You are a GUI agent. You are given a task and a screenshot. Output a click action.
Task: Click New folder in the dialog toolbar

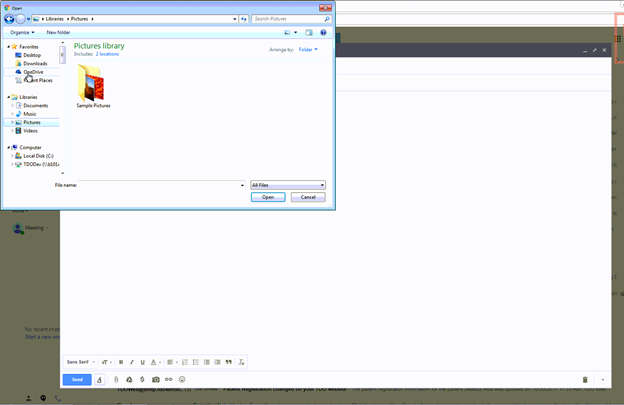coord(58,32)
